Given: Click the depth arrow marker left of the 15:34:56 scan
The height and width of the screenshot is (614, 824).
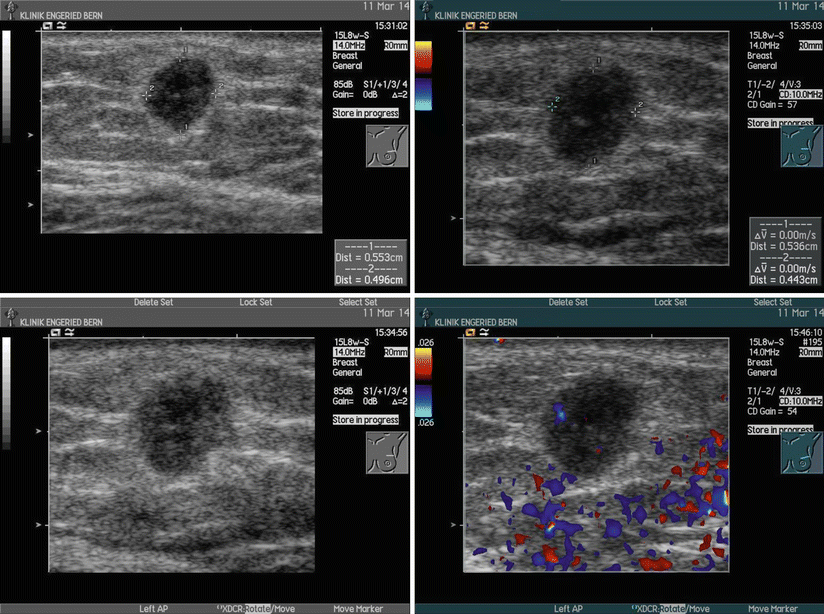Looking at the screenshot, I should coord(39,431).
